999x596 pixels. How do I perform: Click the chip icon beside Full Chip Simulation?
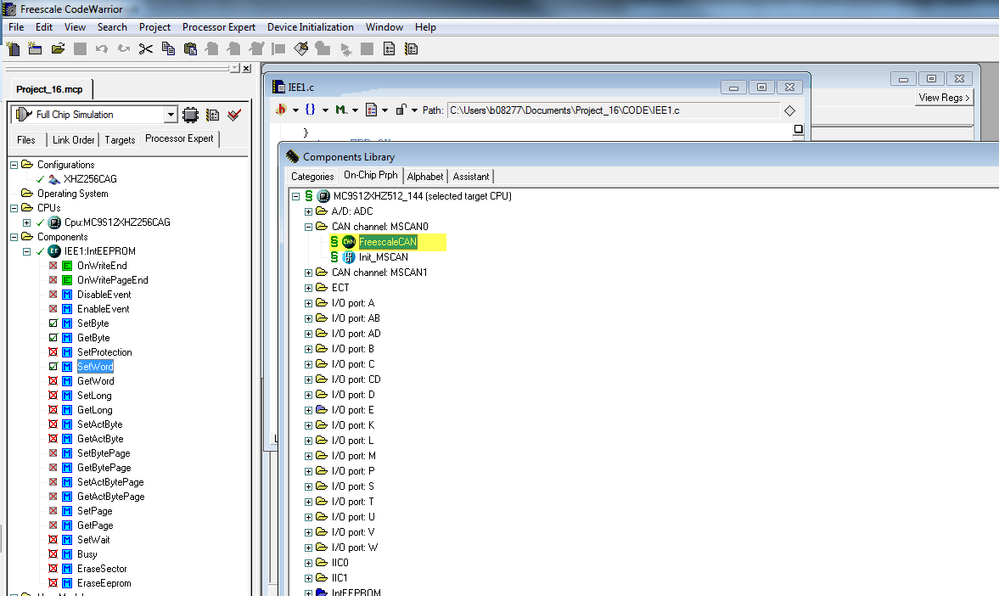(190, 115)
